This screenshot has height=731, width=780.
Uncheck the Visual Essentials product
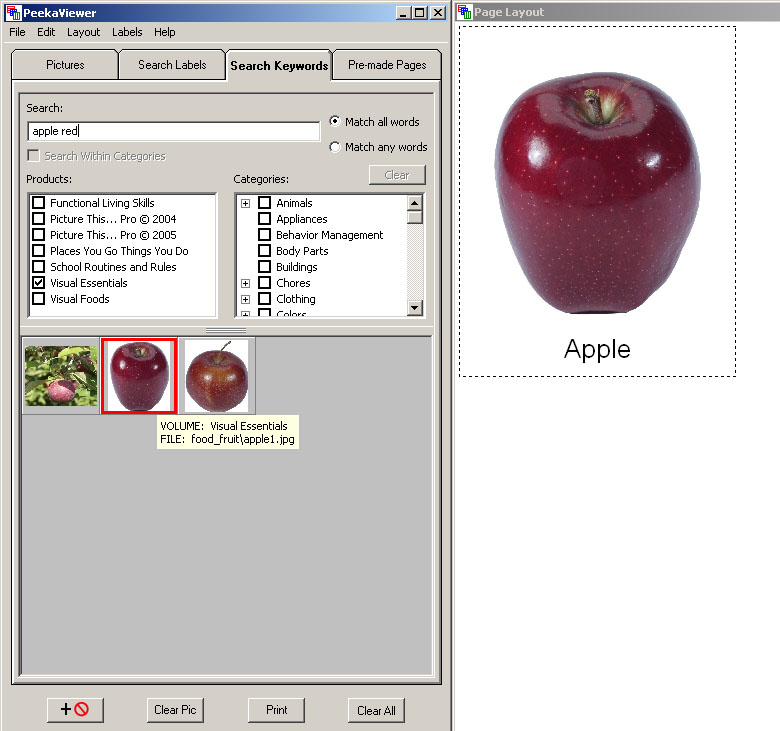(38, 283)
